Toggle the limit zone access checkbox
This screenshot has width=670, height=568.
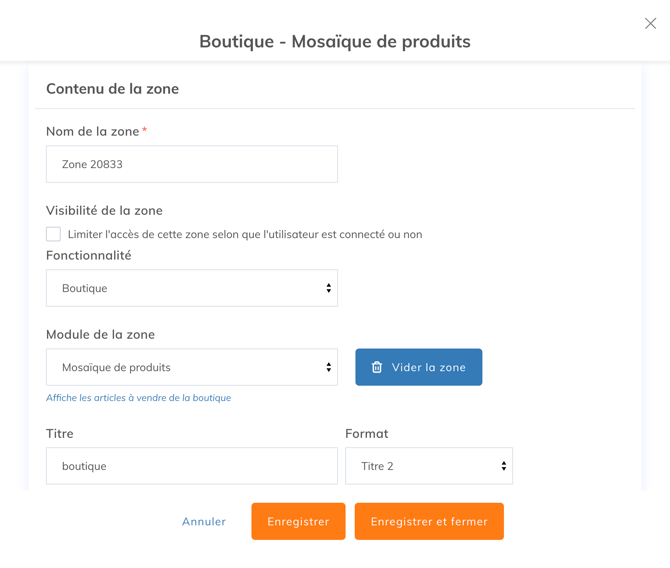tap(53, 234)
